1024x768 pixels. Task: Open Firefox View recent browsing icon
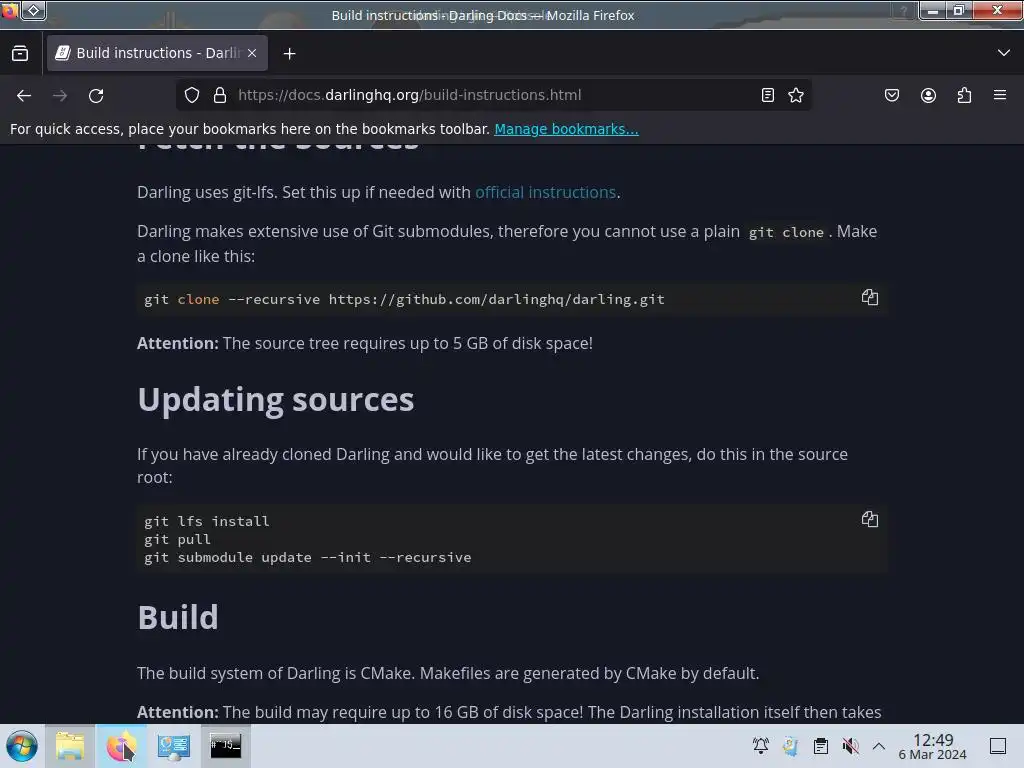coord(20,54)
